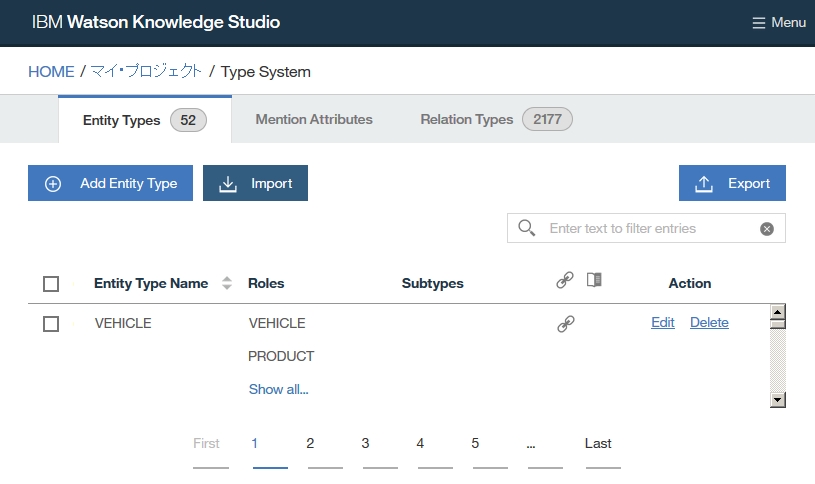Click the Add Entity Type button

(110, 183)
